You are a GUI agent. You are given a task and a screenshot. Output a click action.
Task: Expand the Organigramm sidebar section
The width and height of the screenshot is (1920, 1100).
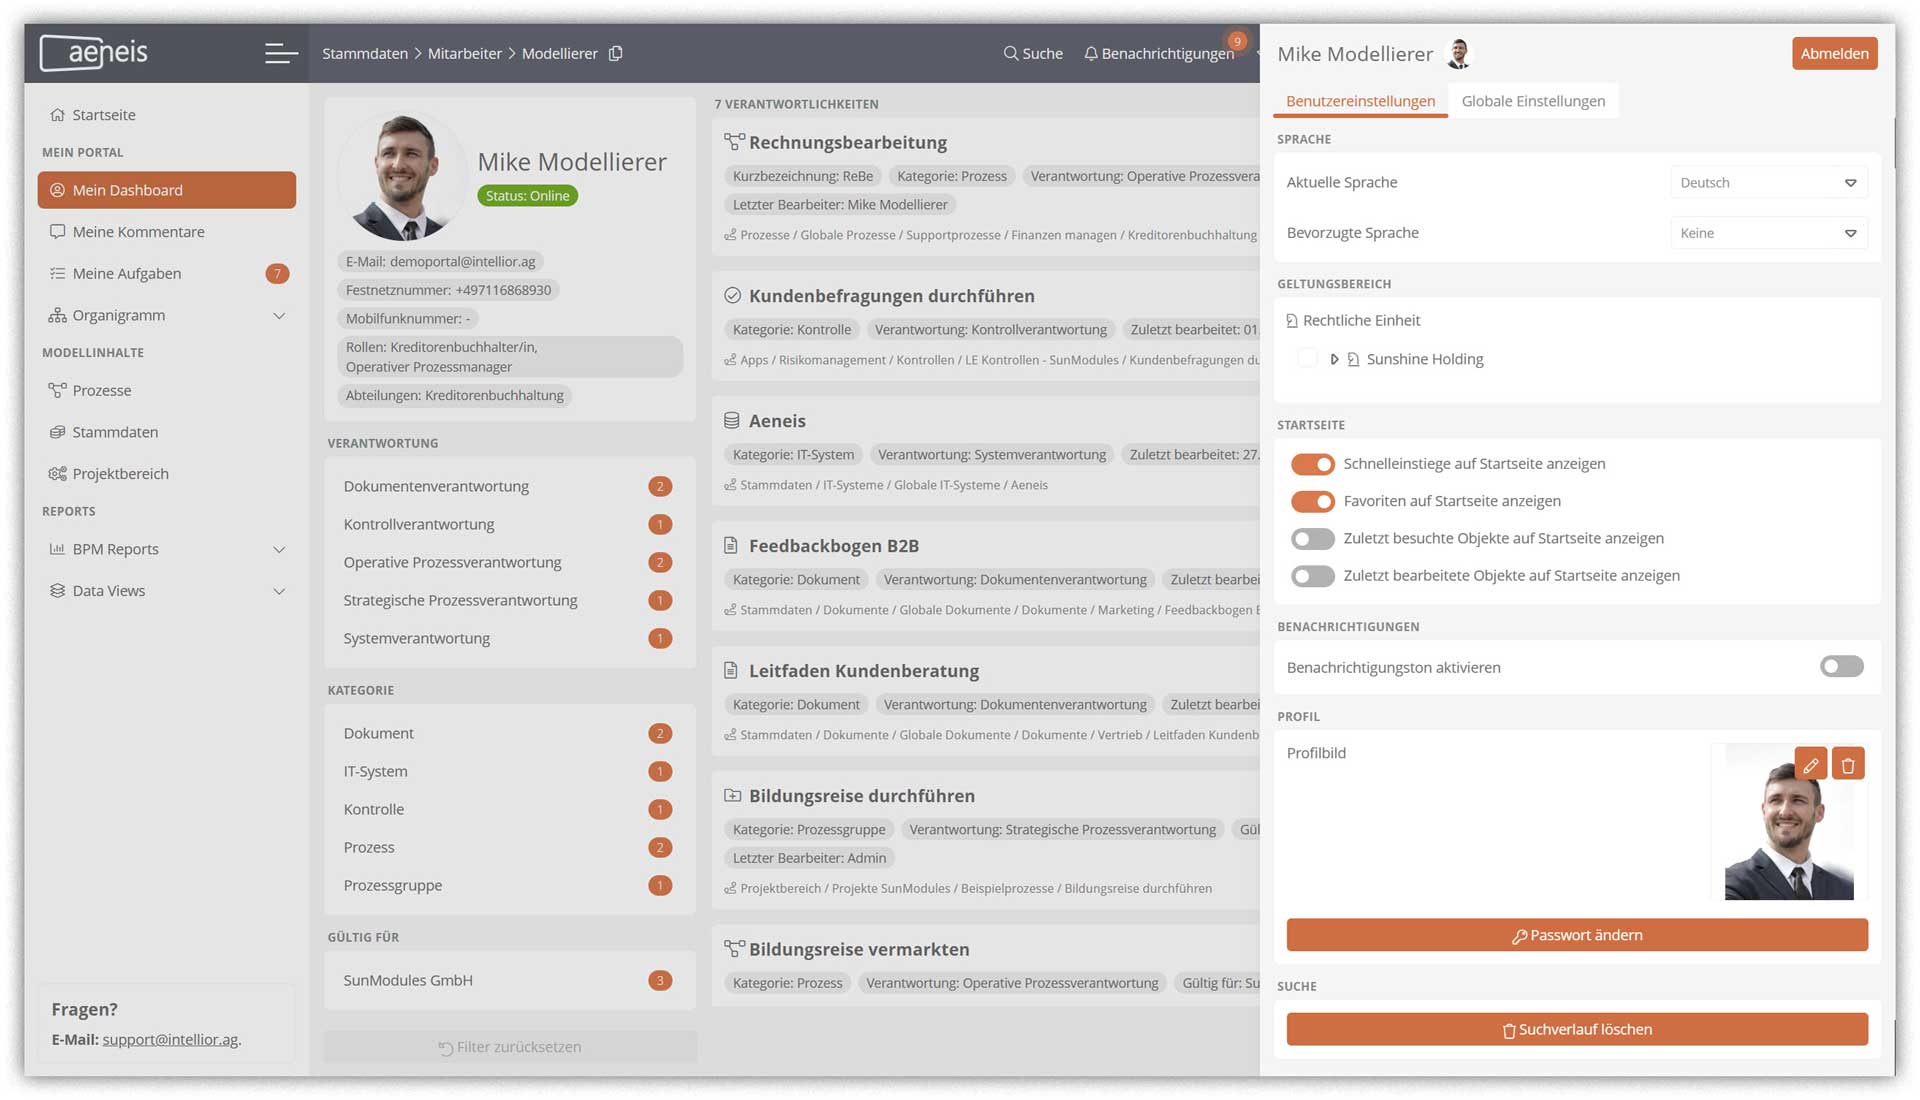tap(279, 316)
